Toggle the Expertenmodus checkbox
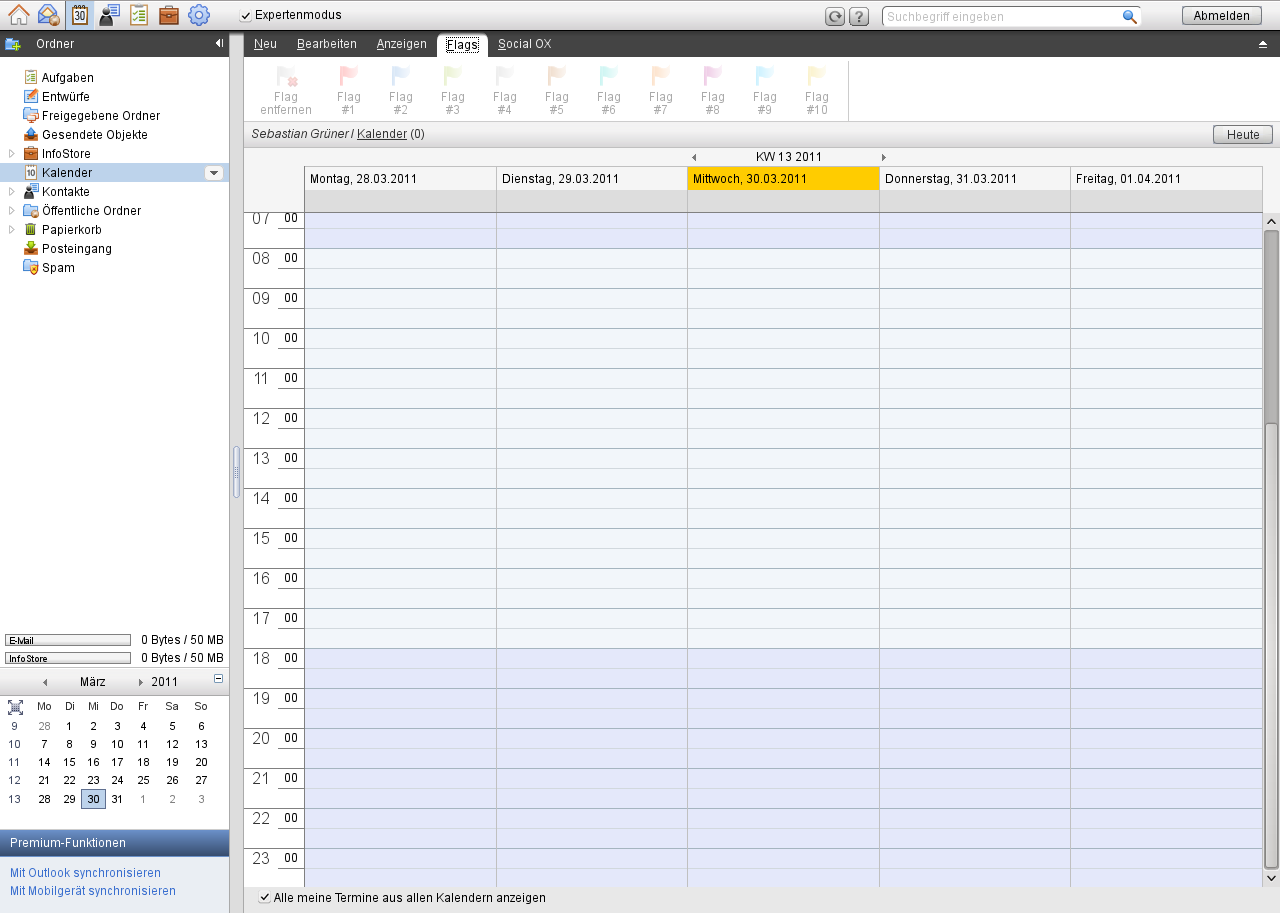Image resolution: width=1280 pixels, height=913 pixels. click(246, 16)
